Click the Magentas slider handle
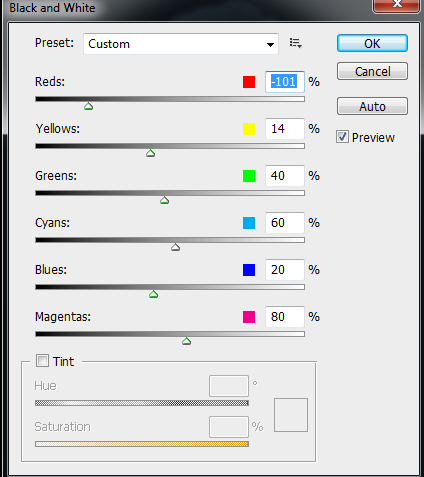The height and width of the screenshot is (477, 424). (186, 341)
